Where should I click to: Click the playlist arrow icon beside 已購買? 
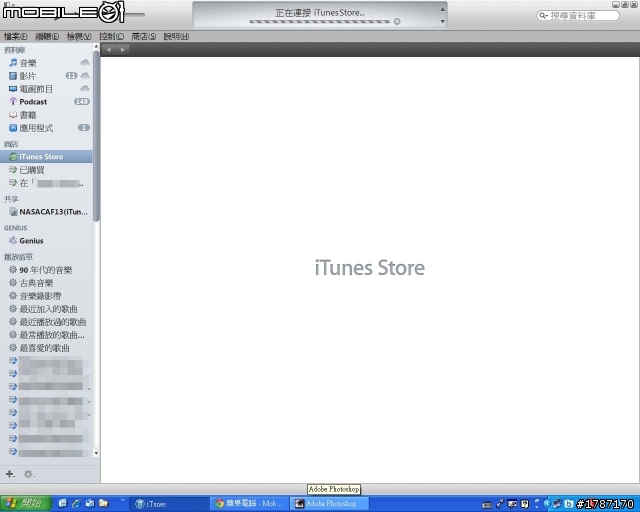13,169
